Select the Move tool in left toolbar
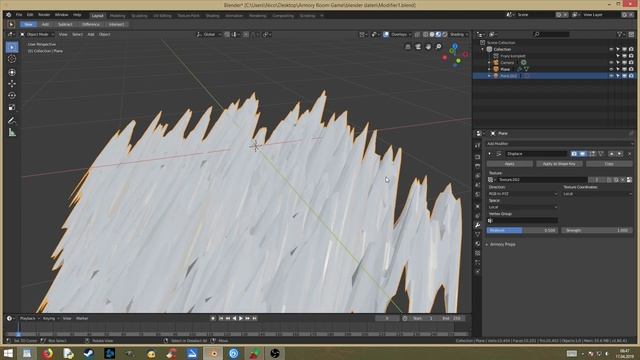 point(12,84)
